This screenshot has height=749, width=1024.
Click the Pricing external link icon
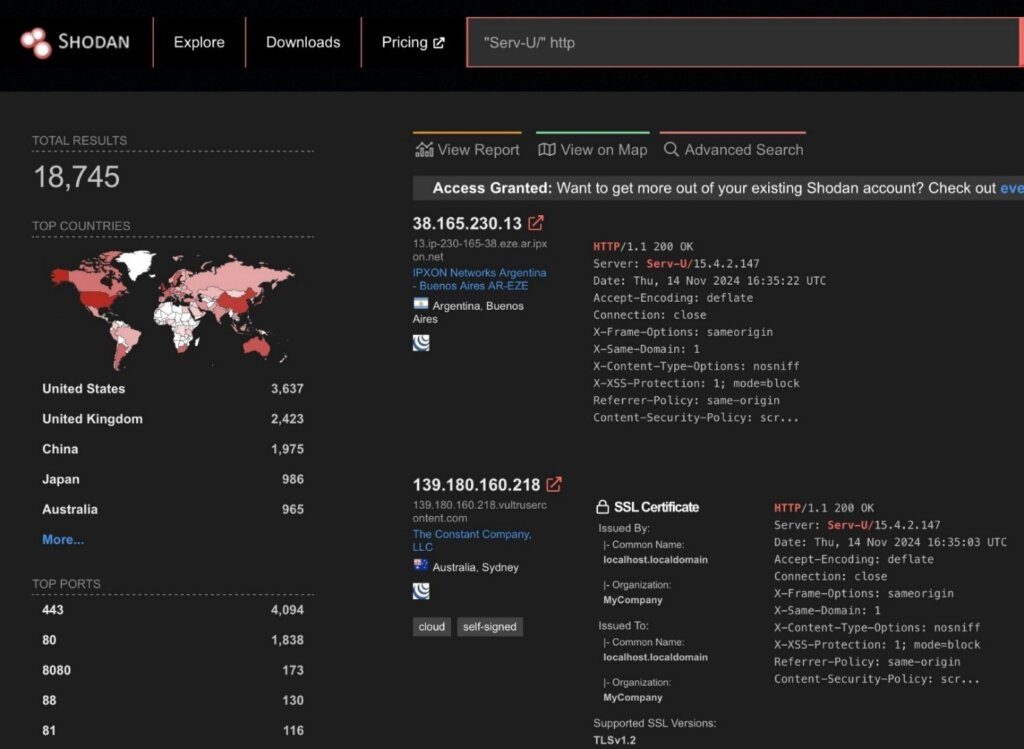(x=439, y=43)
